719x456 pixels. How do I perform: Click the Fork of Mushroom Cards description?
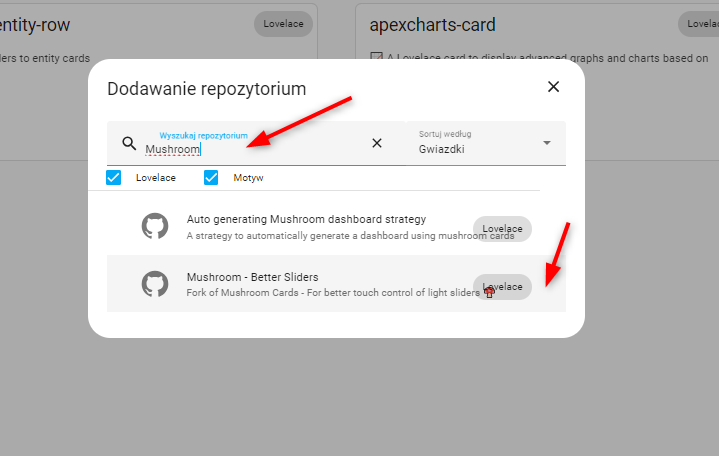point(333,293)
